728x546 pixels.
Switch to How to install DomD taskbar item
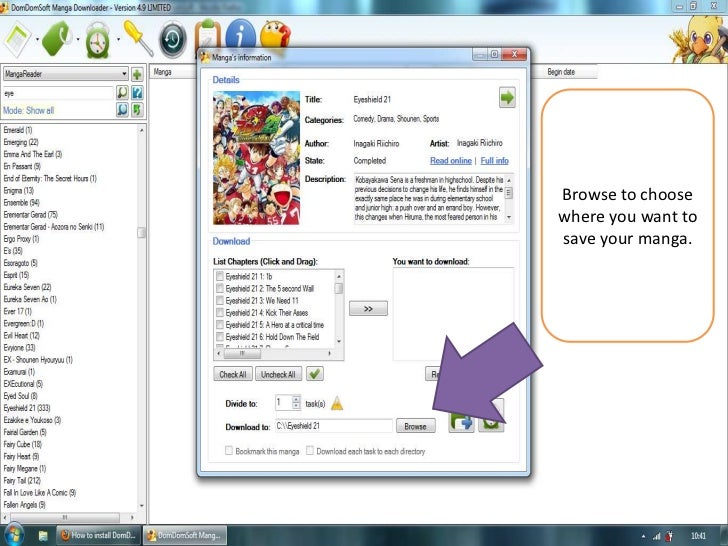[98, 535]
